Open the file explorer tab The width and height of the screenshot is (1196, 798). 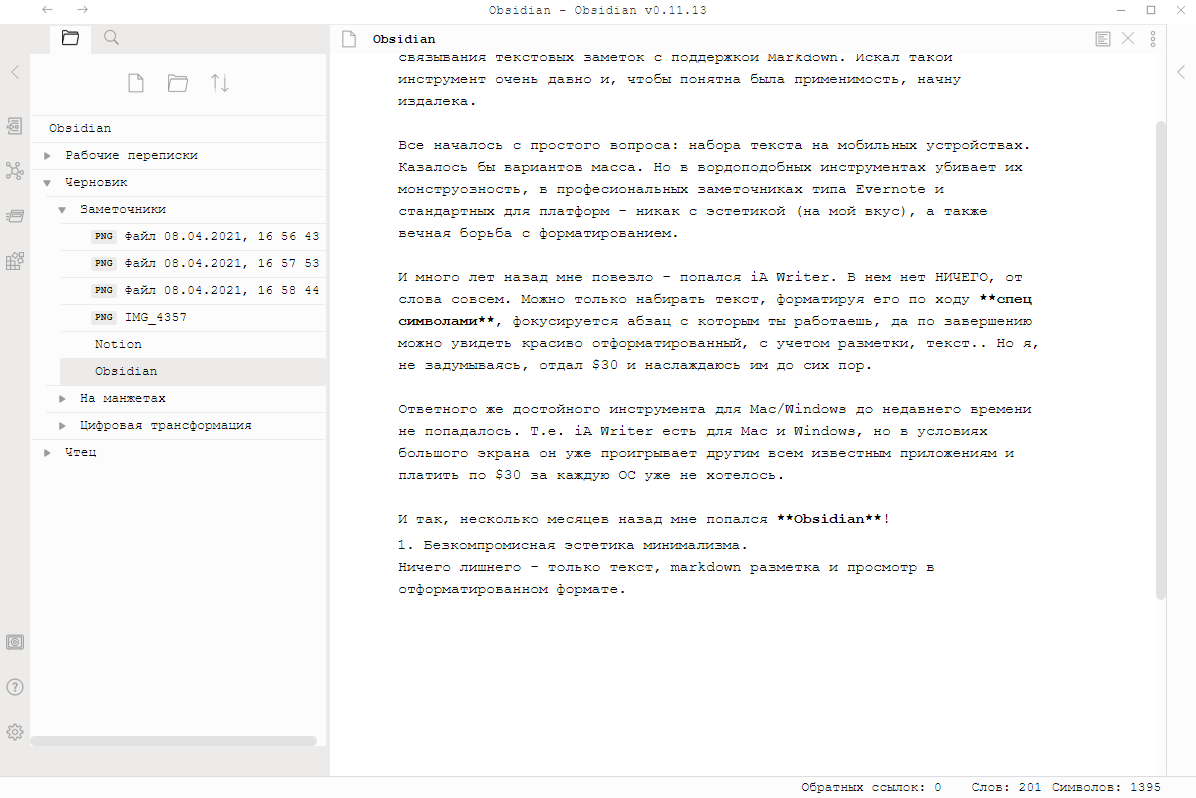[x=70, y=38]
